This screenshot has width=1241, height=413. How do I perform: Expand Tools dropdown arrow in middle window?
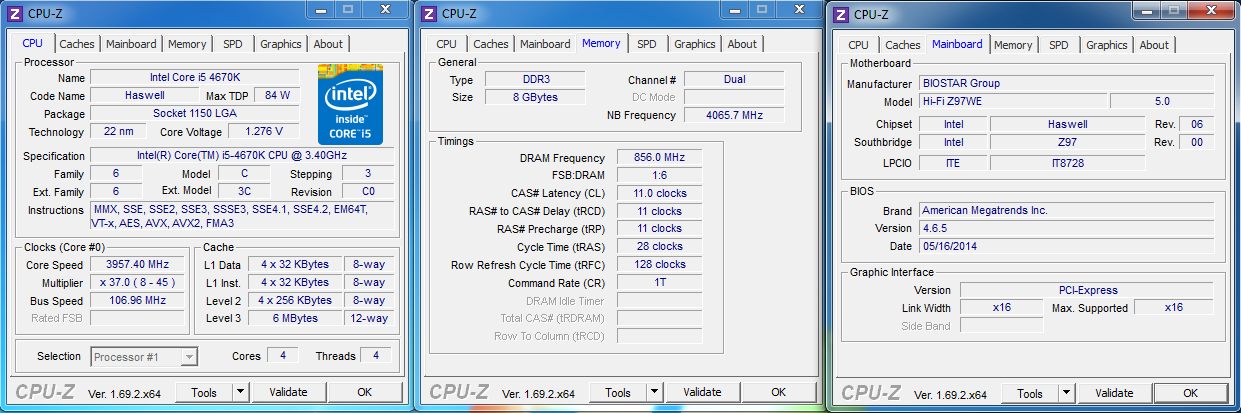coord(654,392)
